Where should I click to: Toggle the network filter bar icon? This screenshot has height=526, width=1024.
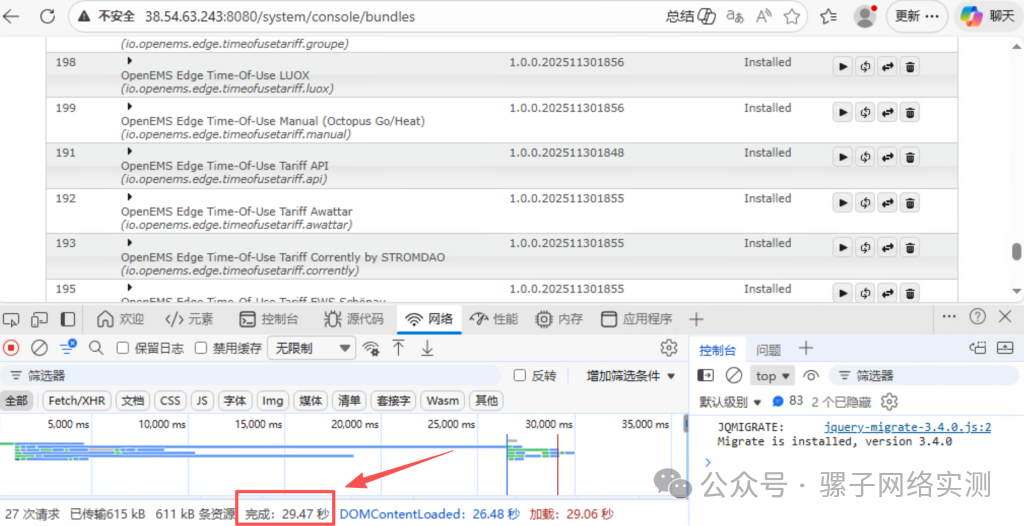tap(68, 347)
